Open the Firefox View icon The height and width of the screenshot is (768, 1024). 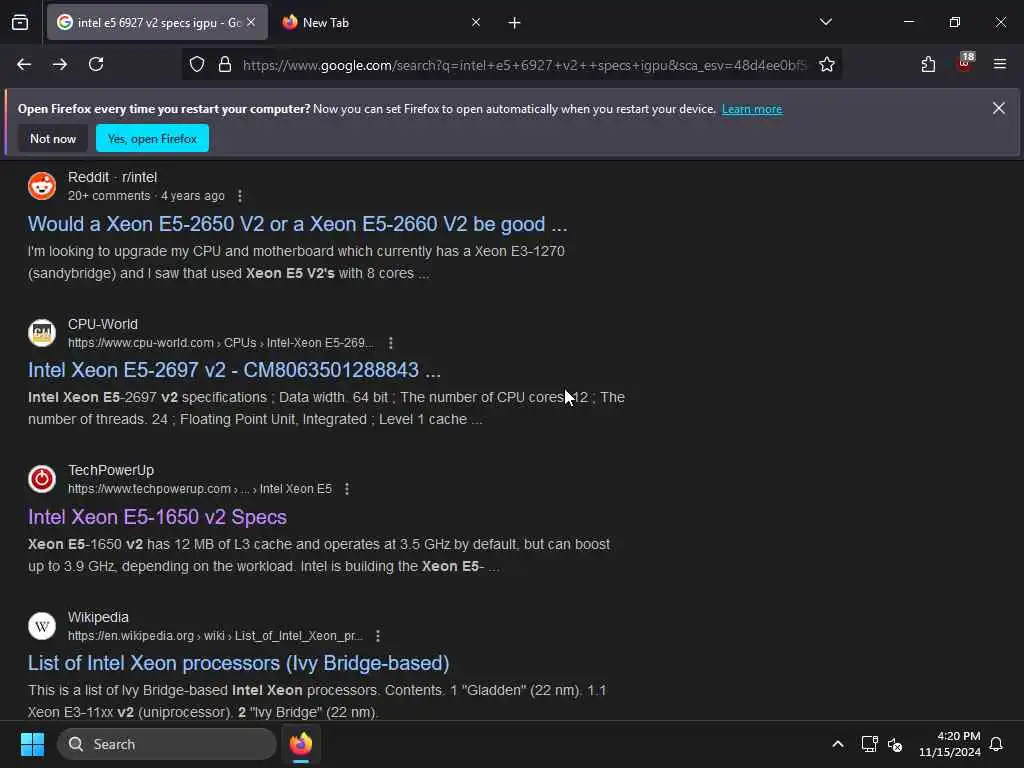(x=20, y=22)
